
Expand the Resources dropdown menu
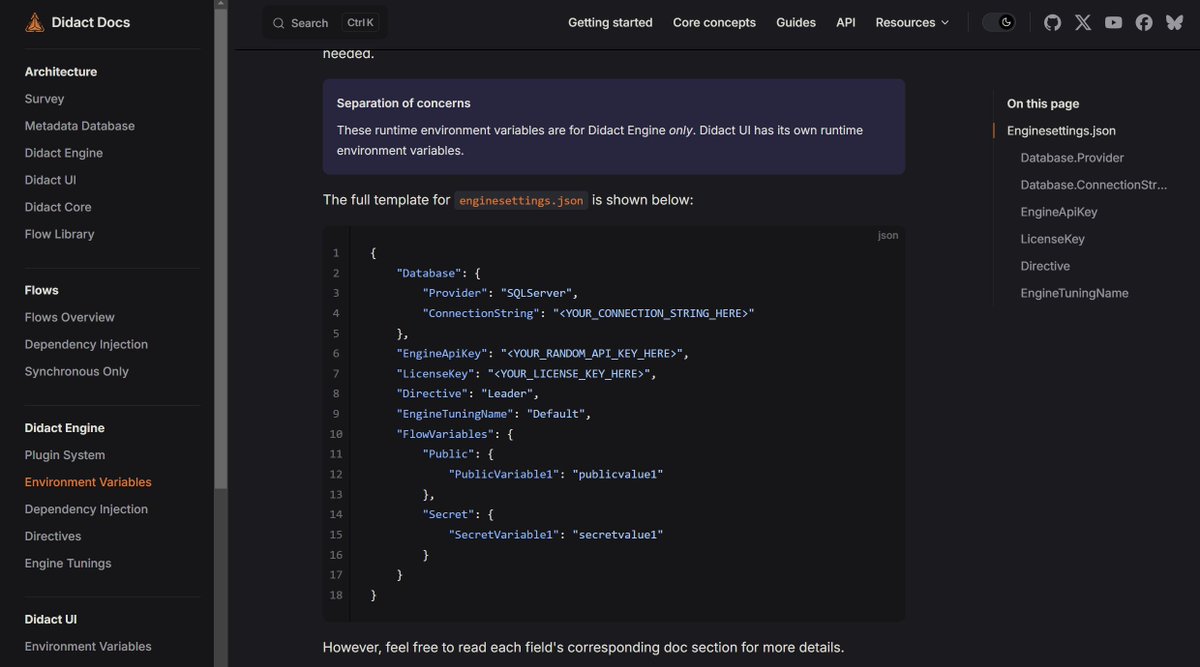point(912,22)
